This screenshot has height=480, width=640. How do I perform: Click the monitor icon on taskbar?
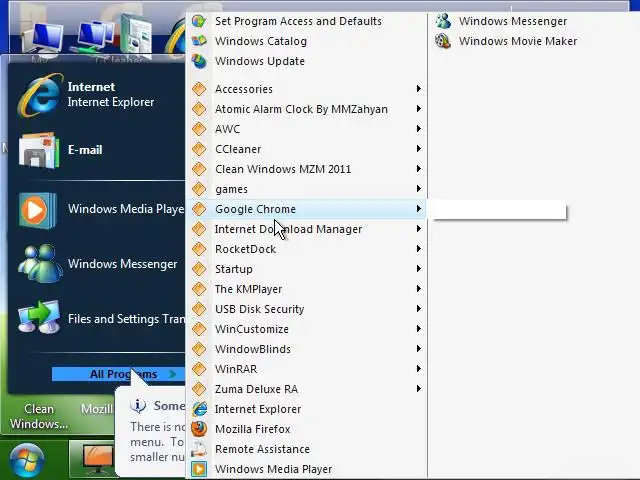[97, 460]
